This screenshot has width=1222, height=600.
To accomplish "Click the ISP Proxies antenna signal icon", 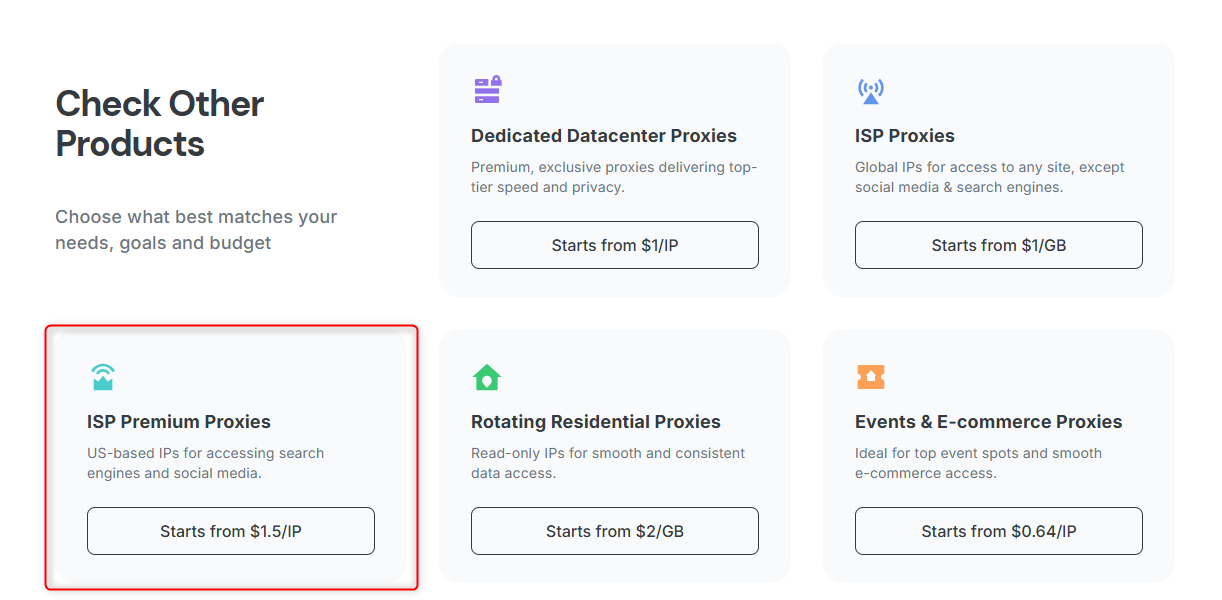I will point(871,91).
